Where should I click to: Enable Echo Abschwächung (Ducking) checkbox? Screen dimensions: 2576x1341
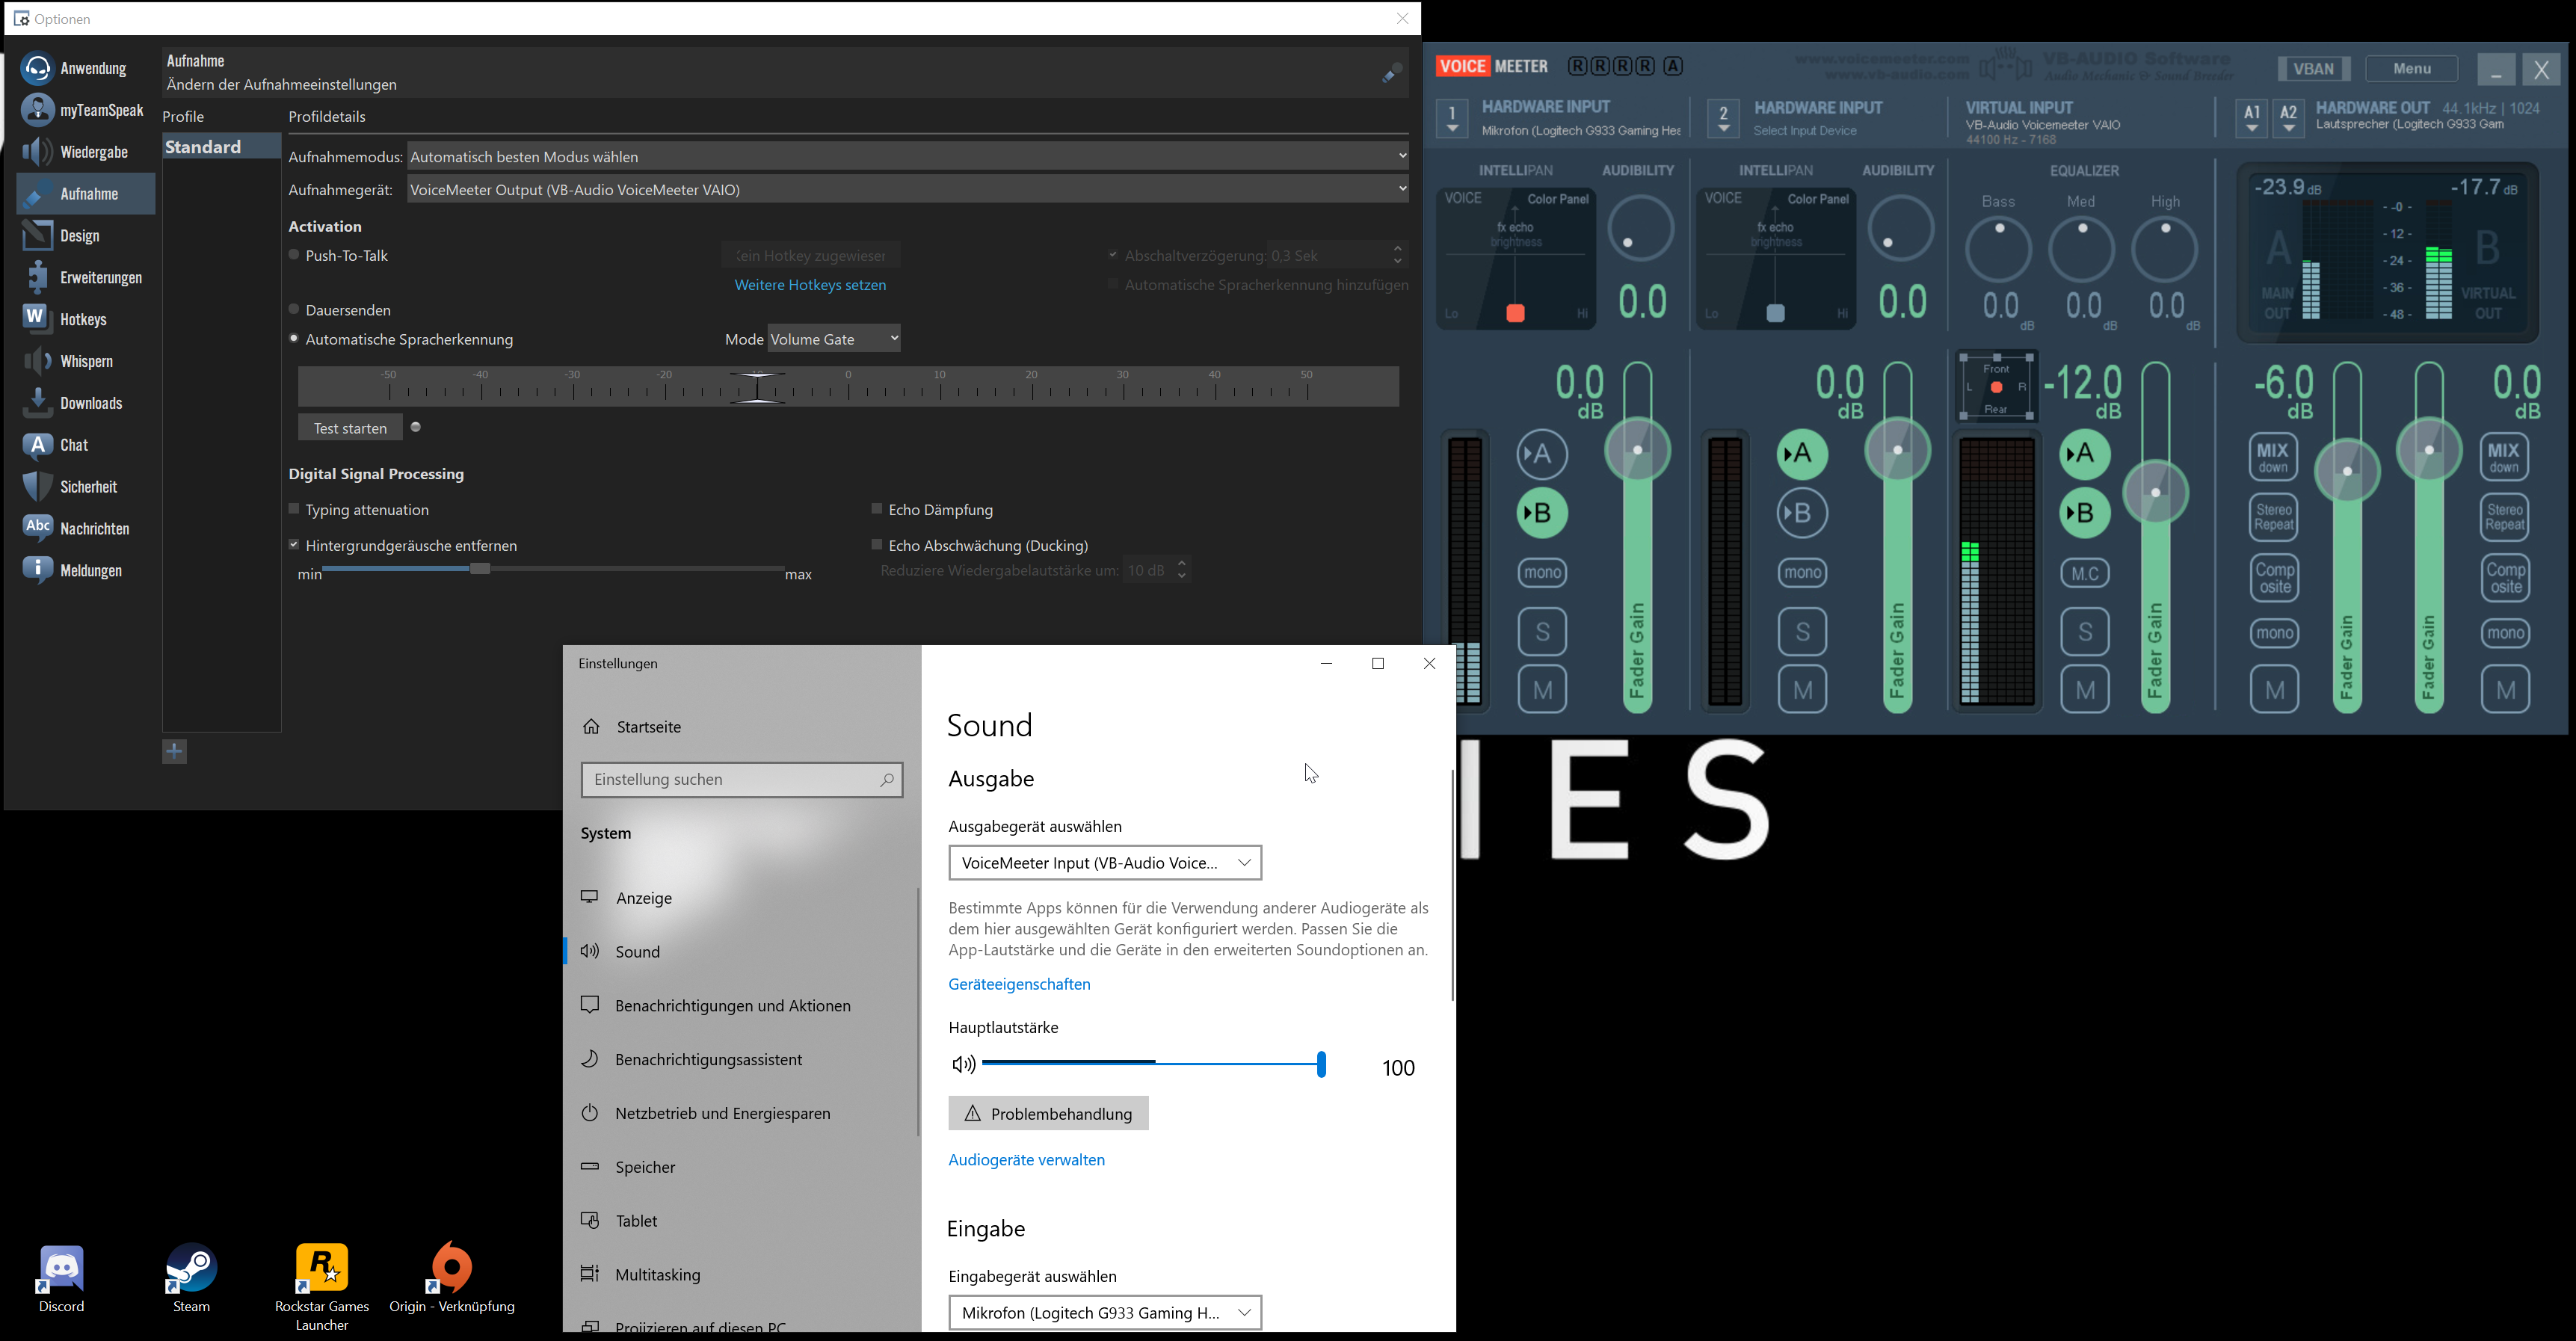coord(877,545)
